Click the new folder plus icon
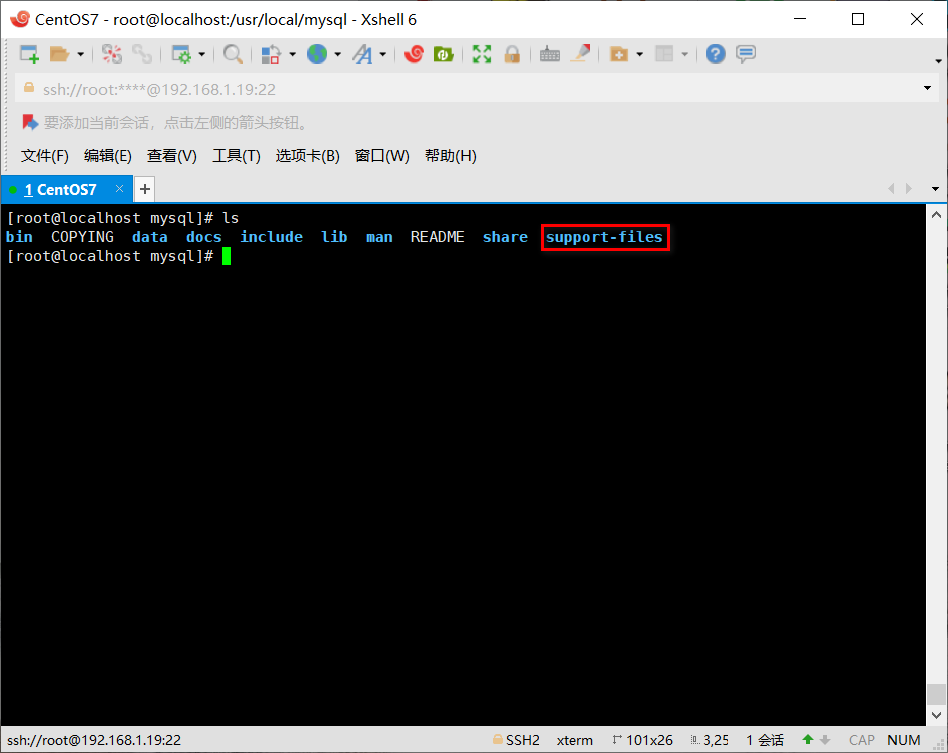 618,54
